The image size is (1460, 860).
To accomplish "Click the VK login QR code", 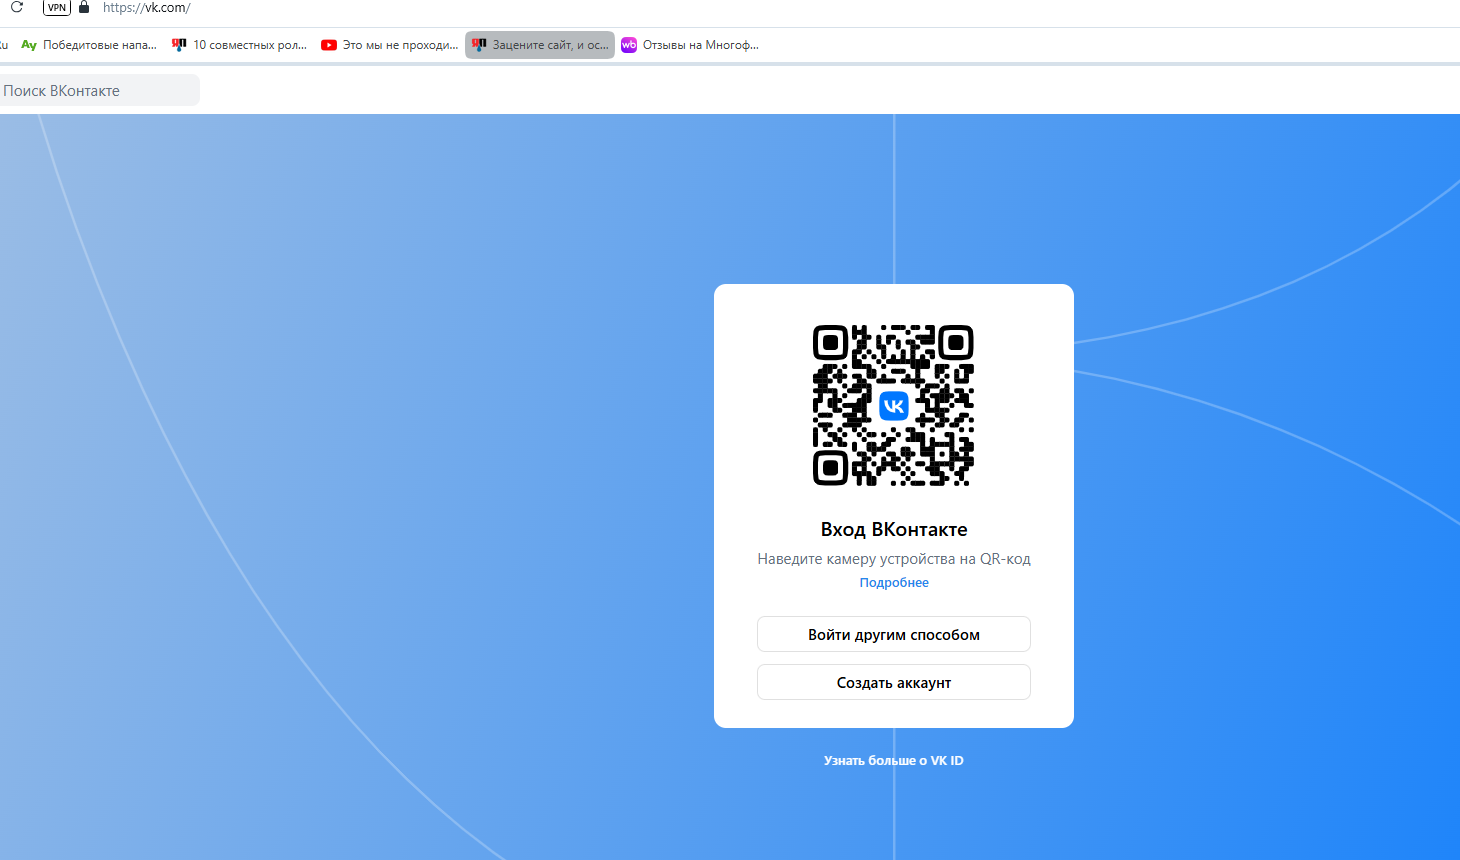I will [893, 405].
